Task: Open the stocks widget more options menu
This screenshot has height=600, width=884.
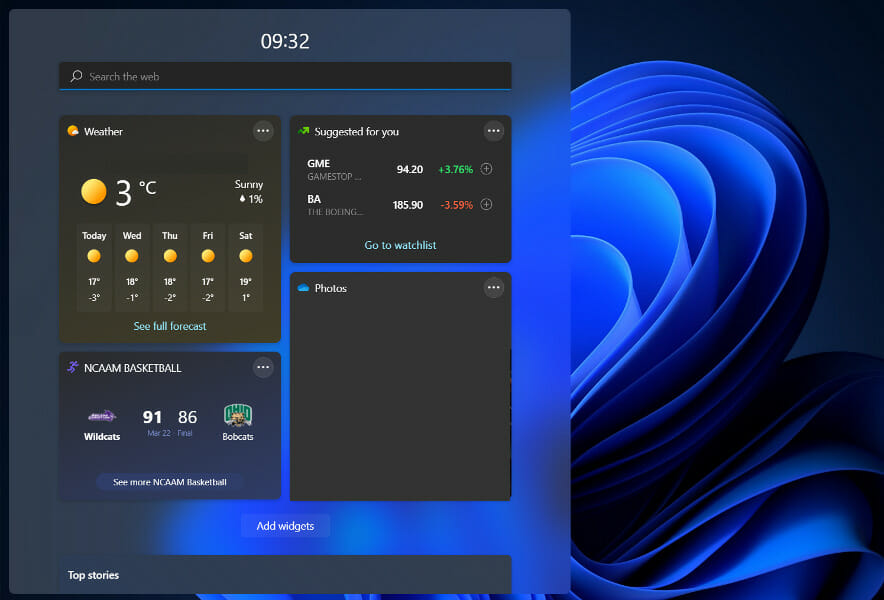Action: (x=493, y=130)
